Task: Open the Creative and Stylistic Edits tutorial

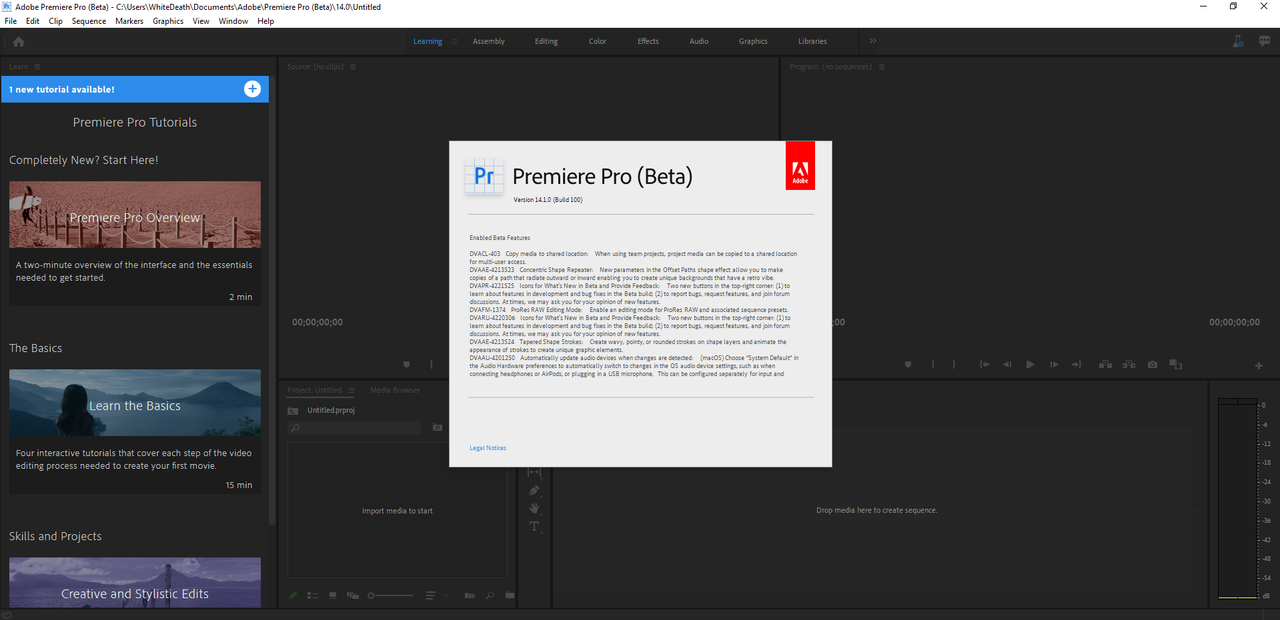Action: tap(135, 583)
